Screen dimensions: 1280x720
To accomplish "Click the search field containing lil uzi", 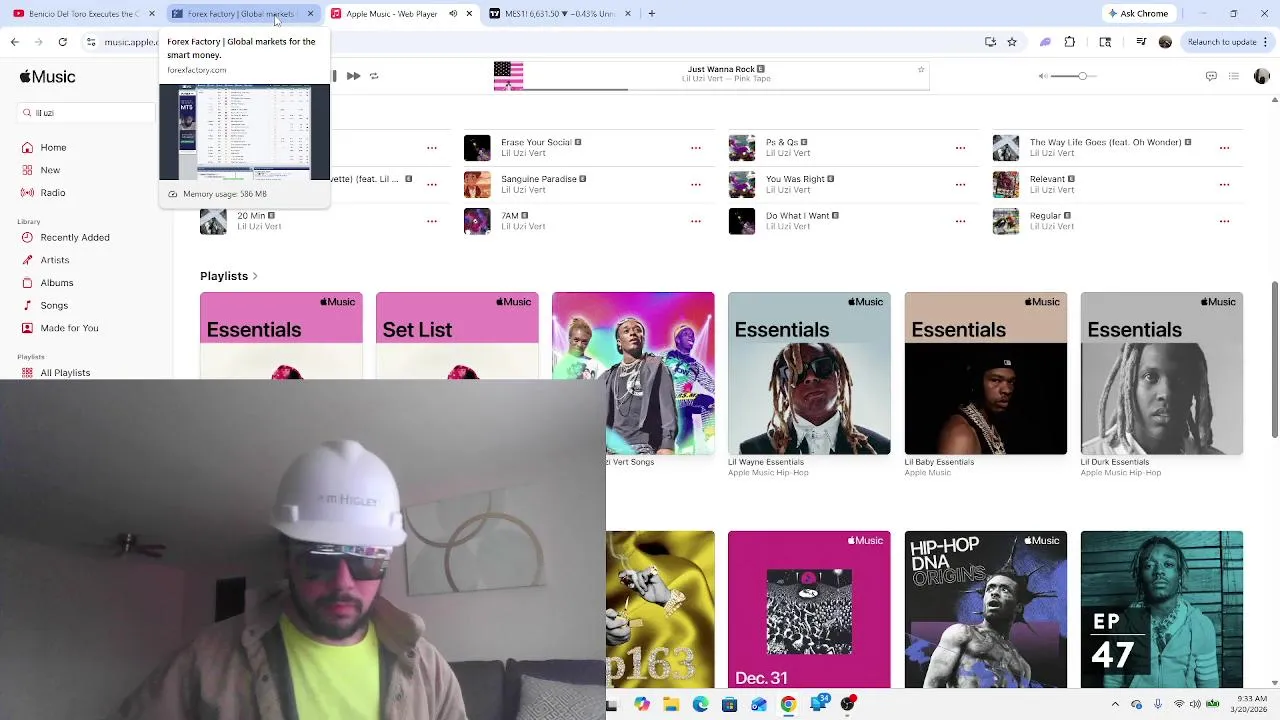I will coord(87,113).
